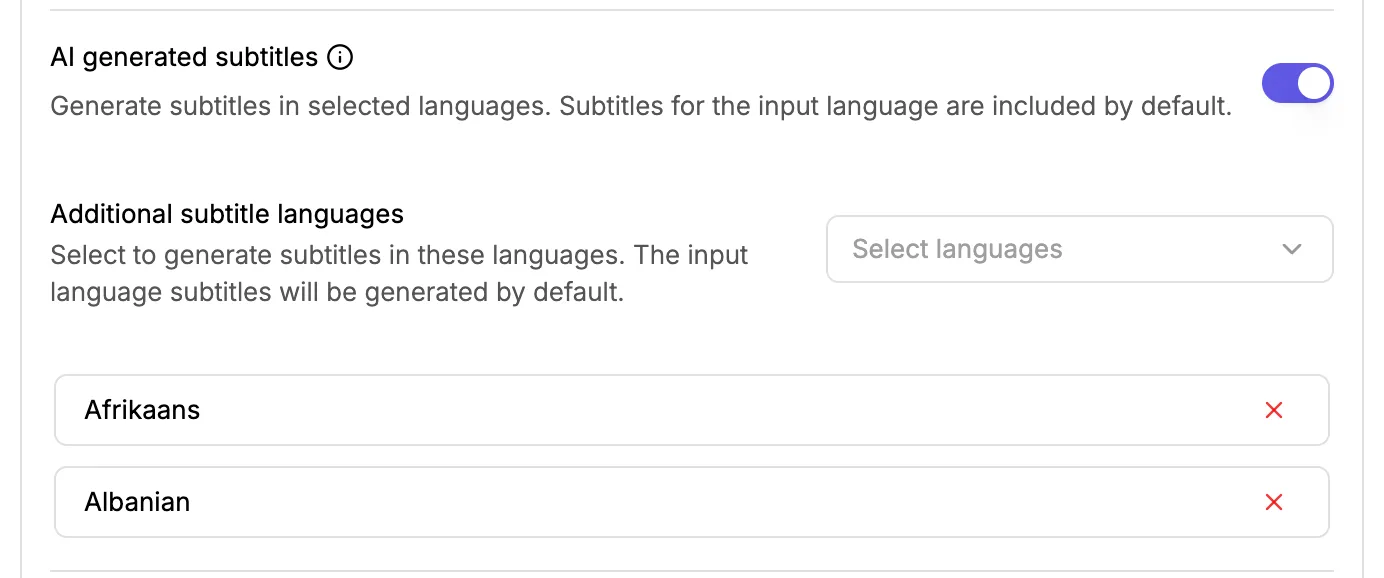The width and height of the screenshot is (1384, 578).
Task: Click the white knob of the subtitles switch
Action: tap(1315, 84)
